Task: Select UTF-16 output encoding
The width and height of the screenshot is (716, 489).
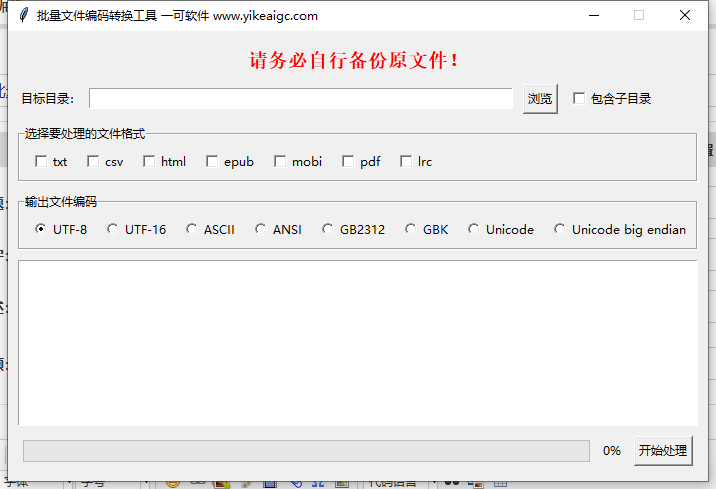Action: point(112,229)
